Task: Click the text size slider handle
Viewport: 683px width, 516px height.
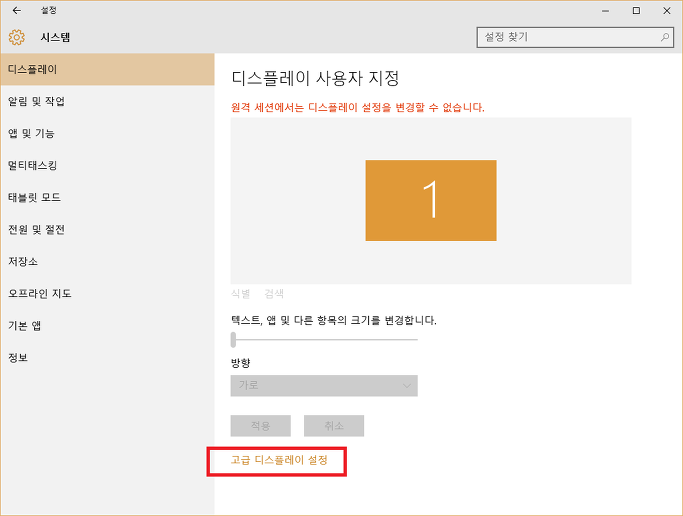Action: point(233,340)
